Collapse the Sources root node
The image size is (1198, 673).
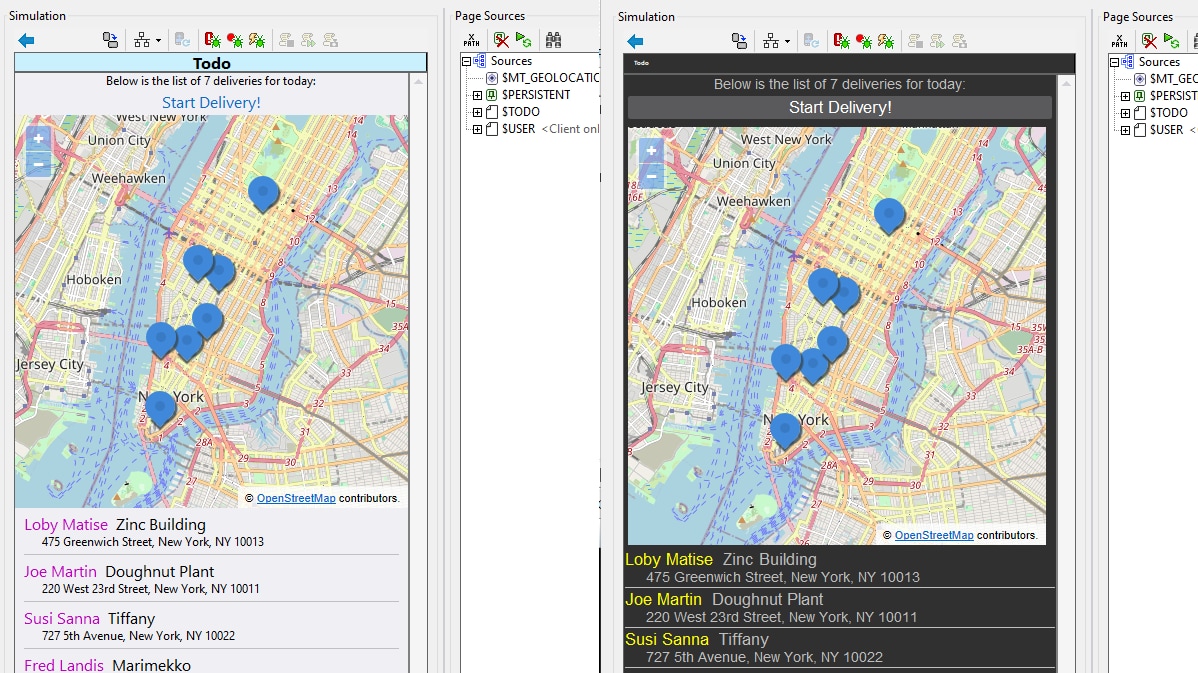point(466,61)
